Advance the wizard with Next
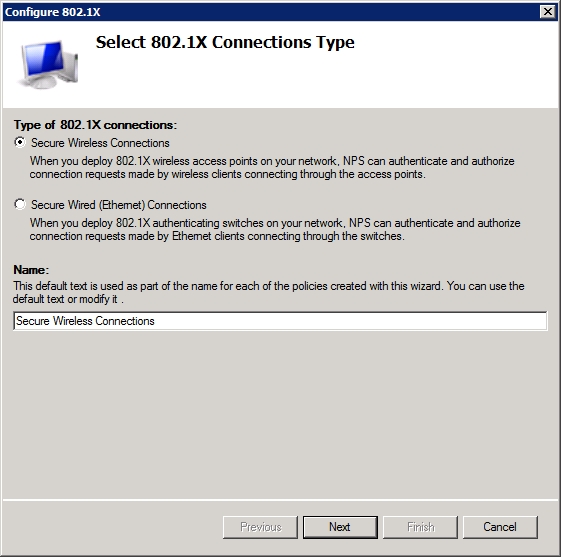Image resolution: width=561 pixels, height=557 pixels. (340, 527)
